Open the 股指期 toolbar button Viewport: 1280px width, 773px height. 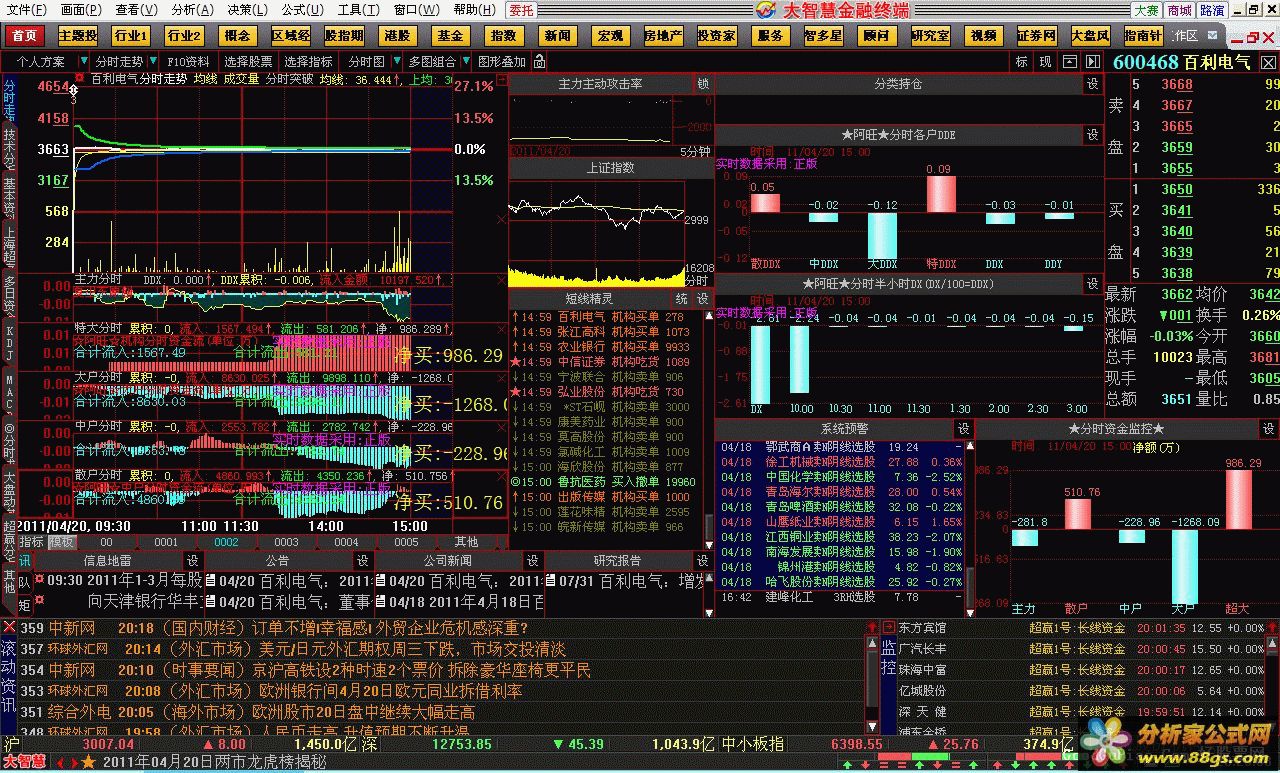point(344,36)
